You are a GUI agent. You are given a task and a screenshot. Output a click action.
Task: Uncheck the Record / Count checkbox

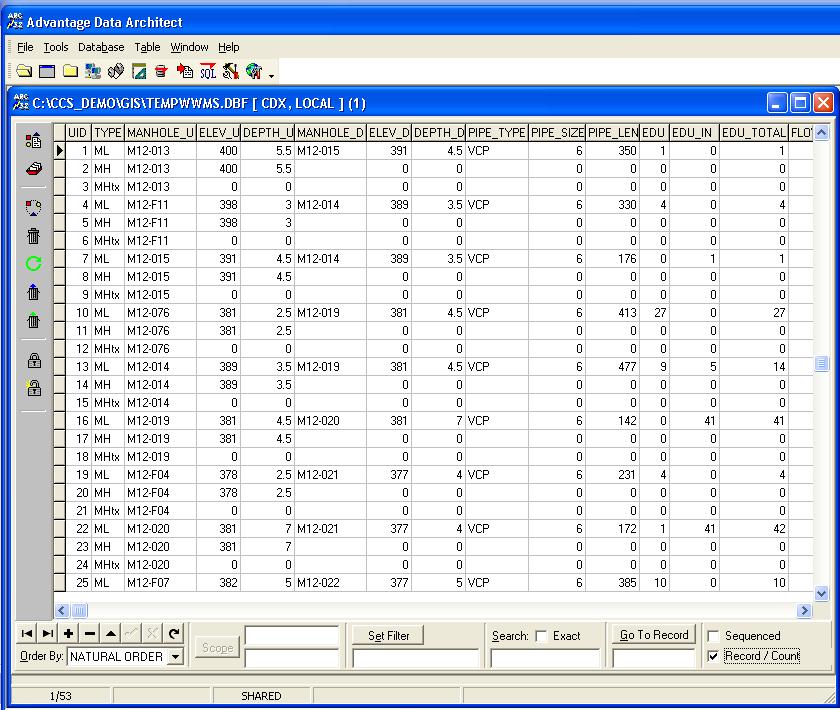click(x=713, y=656)
